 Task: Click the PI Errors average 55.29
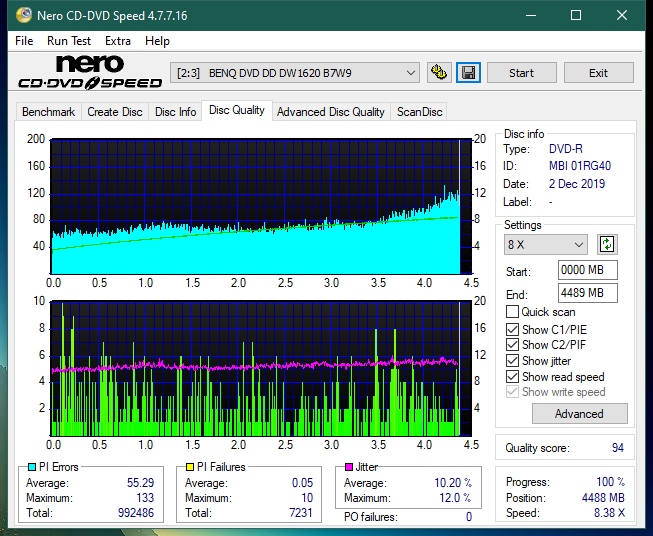pyautogui.click(x=140, y=483)
